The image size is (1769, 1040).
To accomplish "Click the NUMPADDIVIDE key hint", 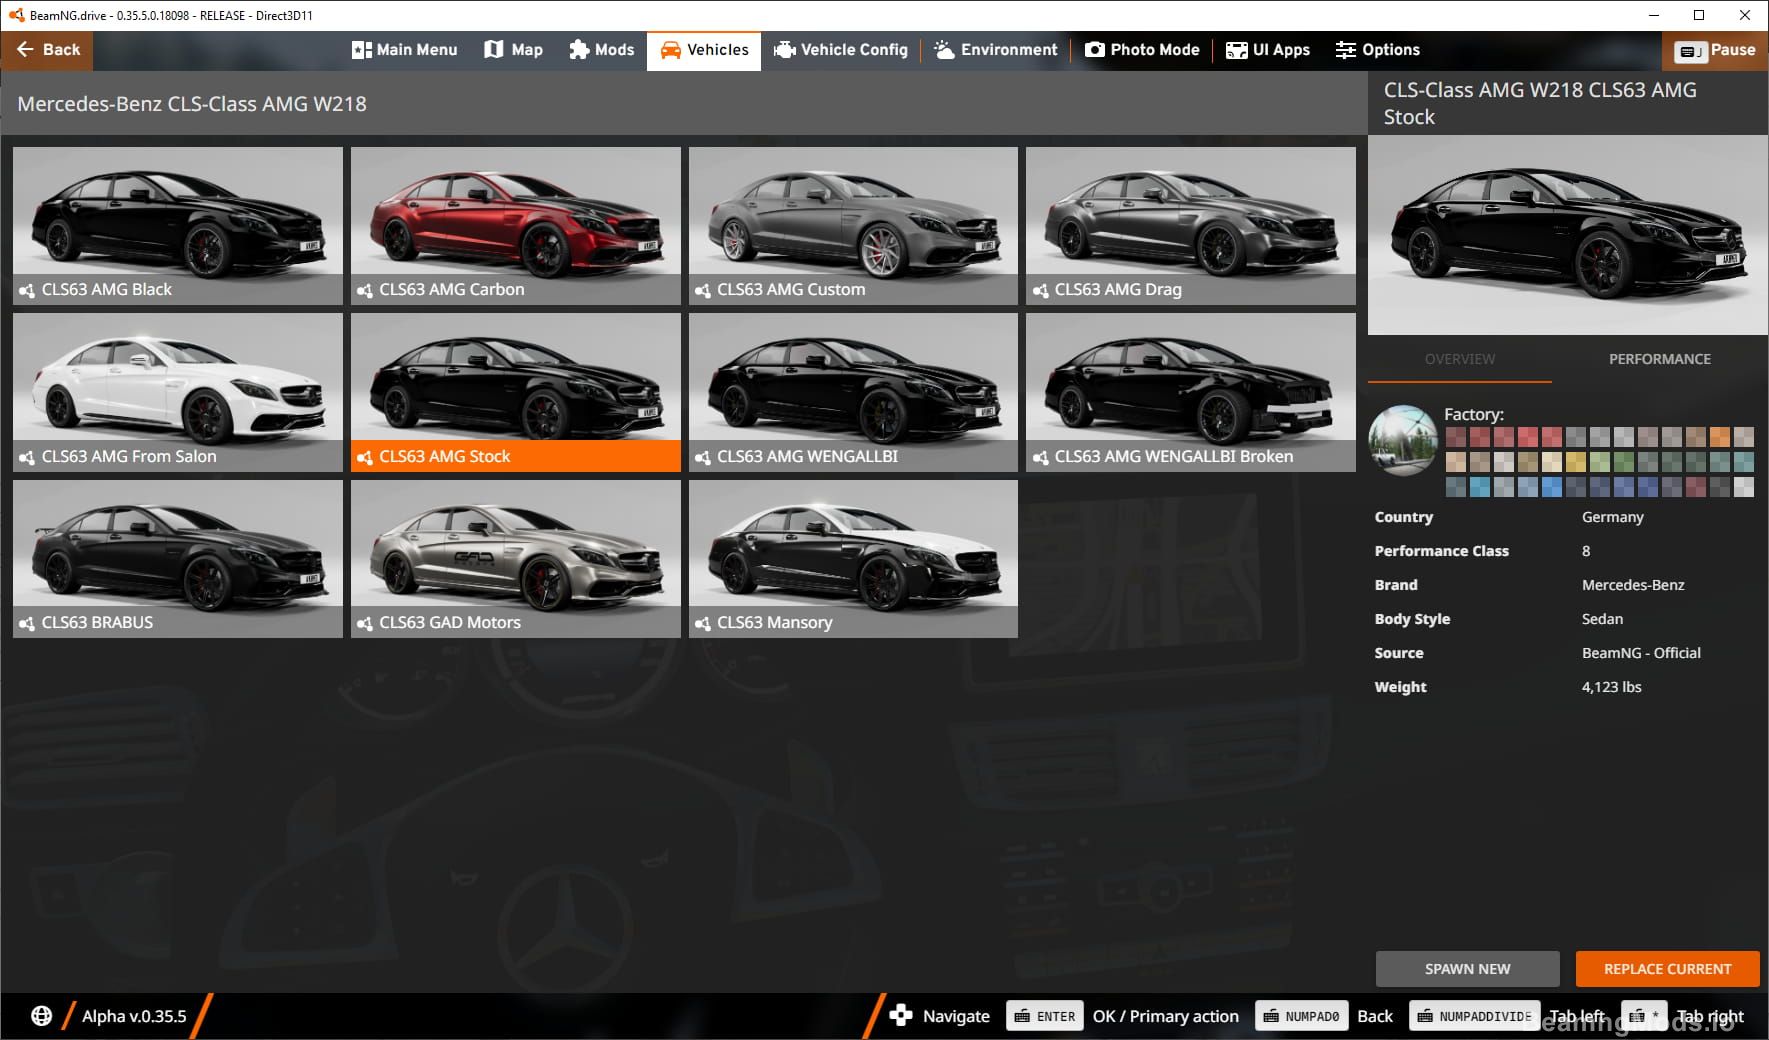I will pos(1475,1016).
